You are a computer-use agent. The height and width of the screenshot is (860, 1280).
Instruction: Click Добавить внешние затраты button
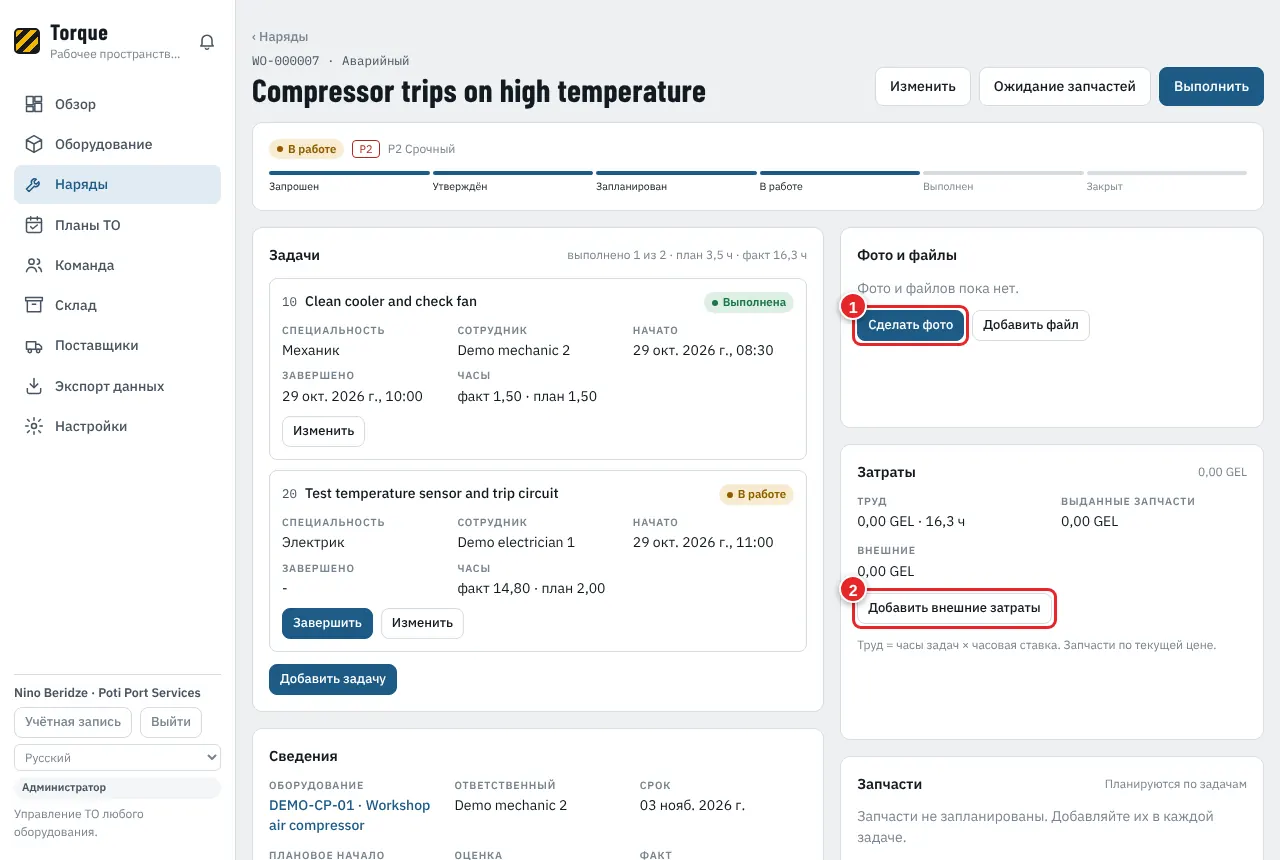[954, 608]
